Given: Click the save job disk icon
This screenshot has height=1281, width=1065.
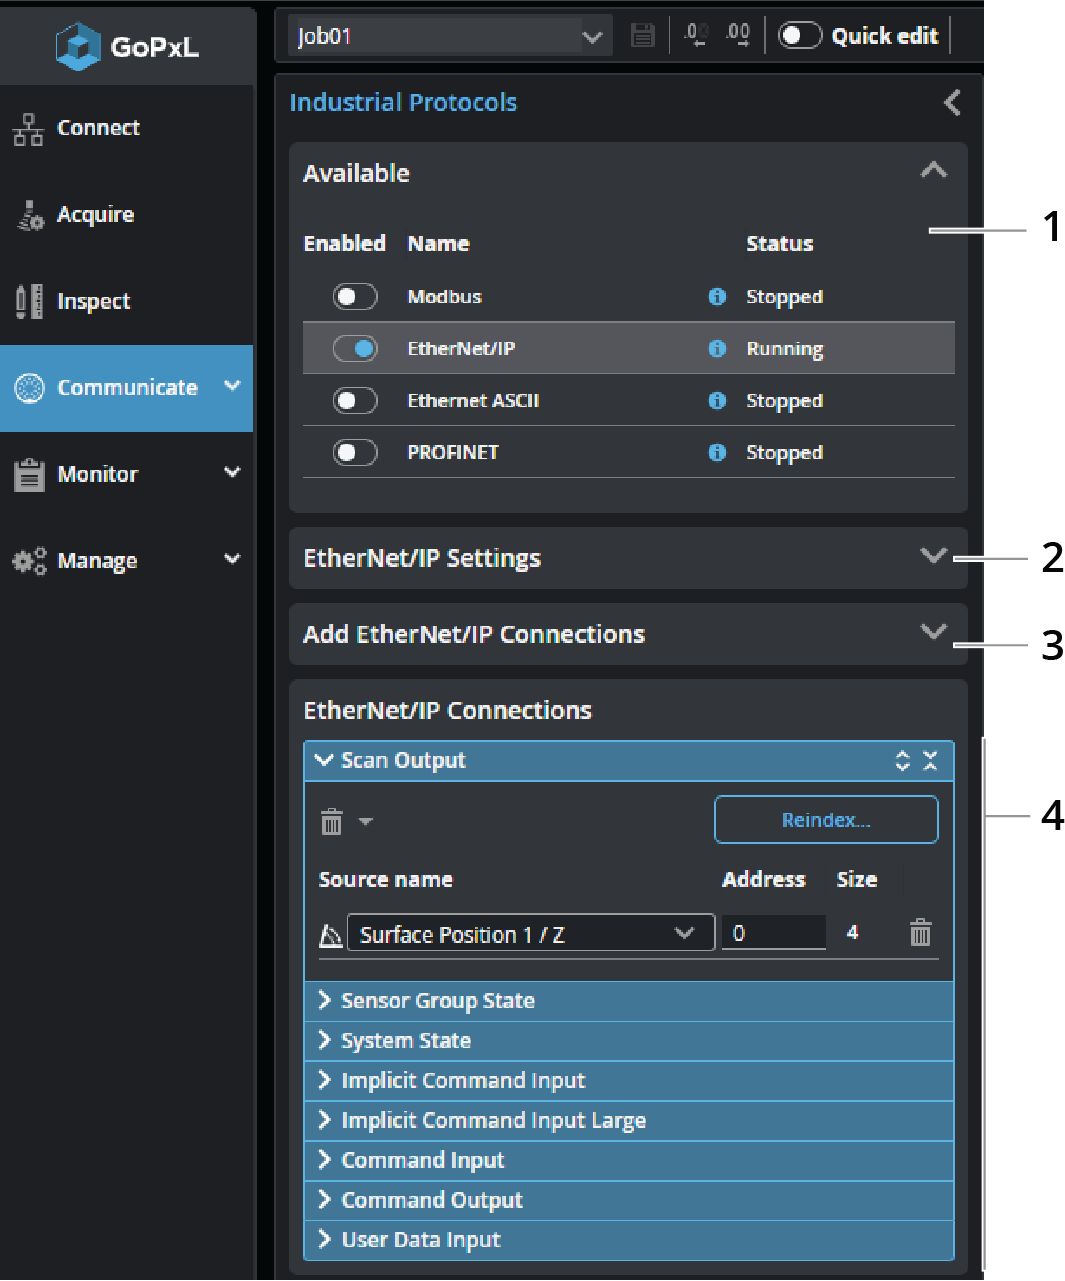Looking at the screenshot, I should [642, 36].
